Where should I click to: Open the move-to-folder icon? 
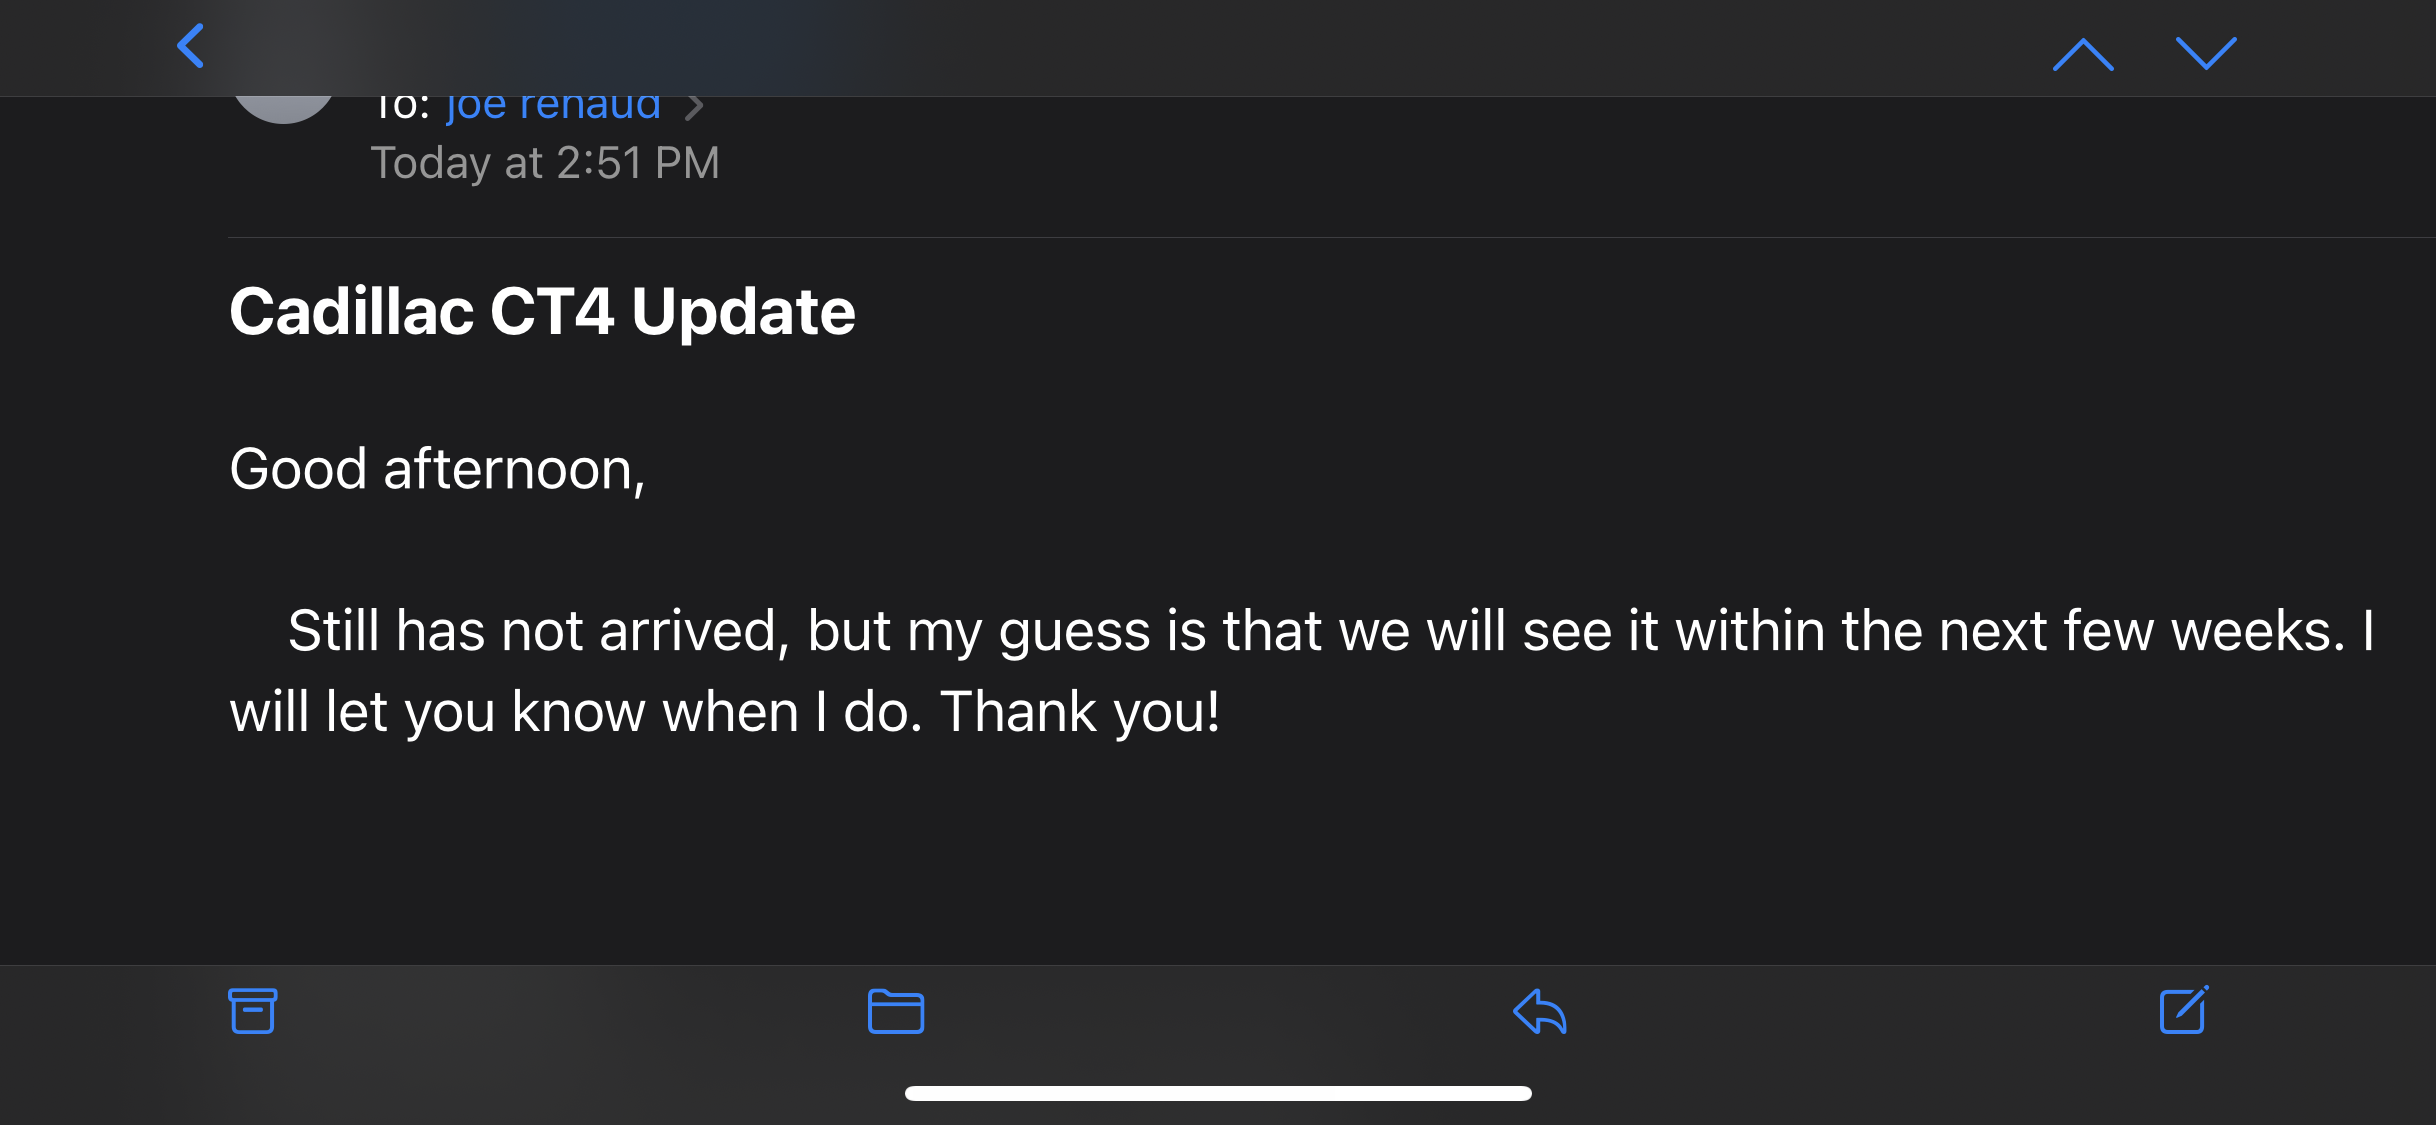[895, 1011]
